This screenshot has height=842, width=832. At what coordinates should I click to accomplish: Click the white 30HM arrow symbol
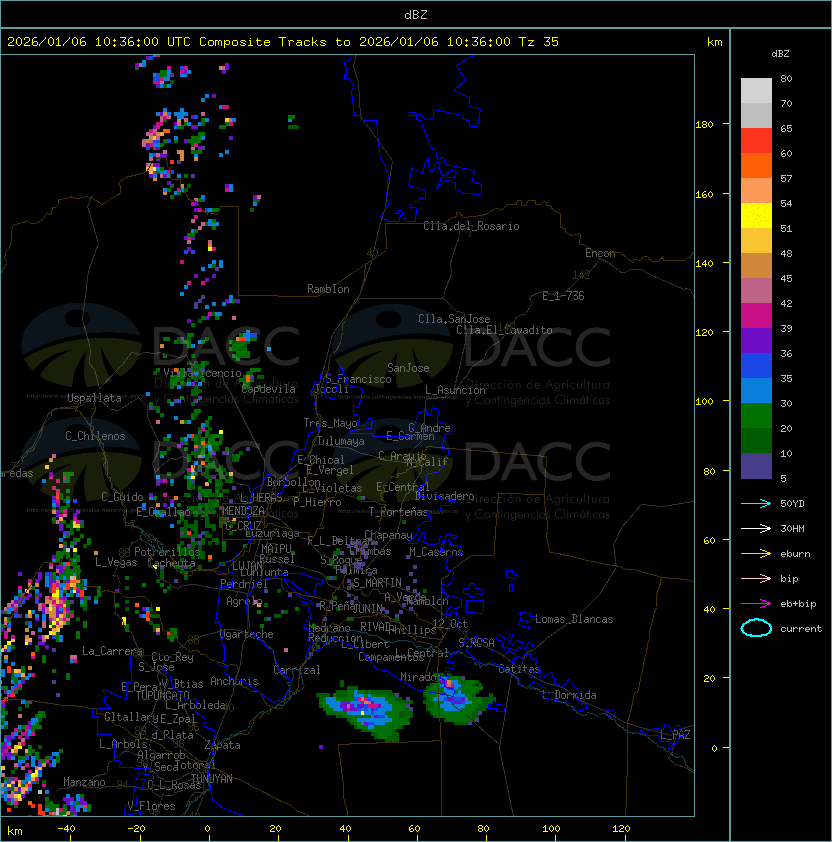pyautogui.click(x=756, y=528)
